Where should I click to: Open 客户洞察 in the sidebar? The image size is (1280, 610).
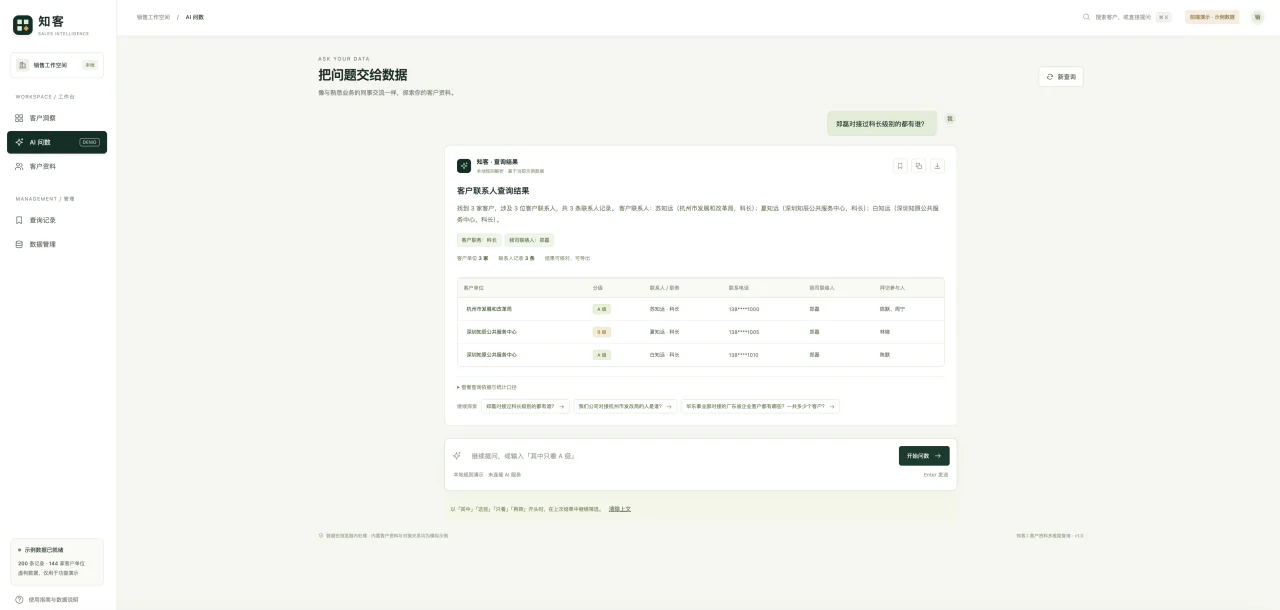57,118
